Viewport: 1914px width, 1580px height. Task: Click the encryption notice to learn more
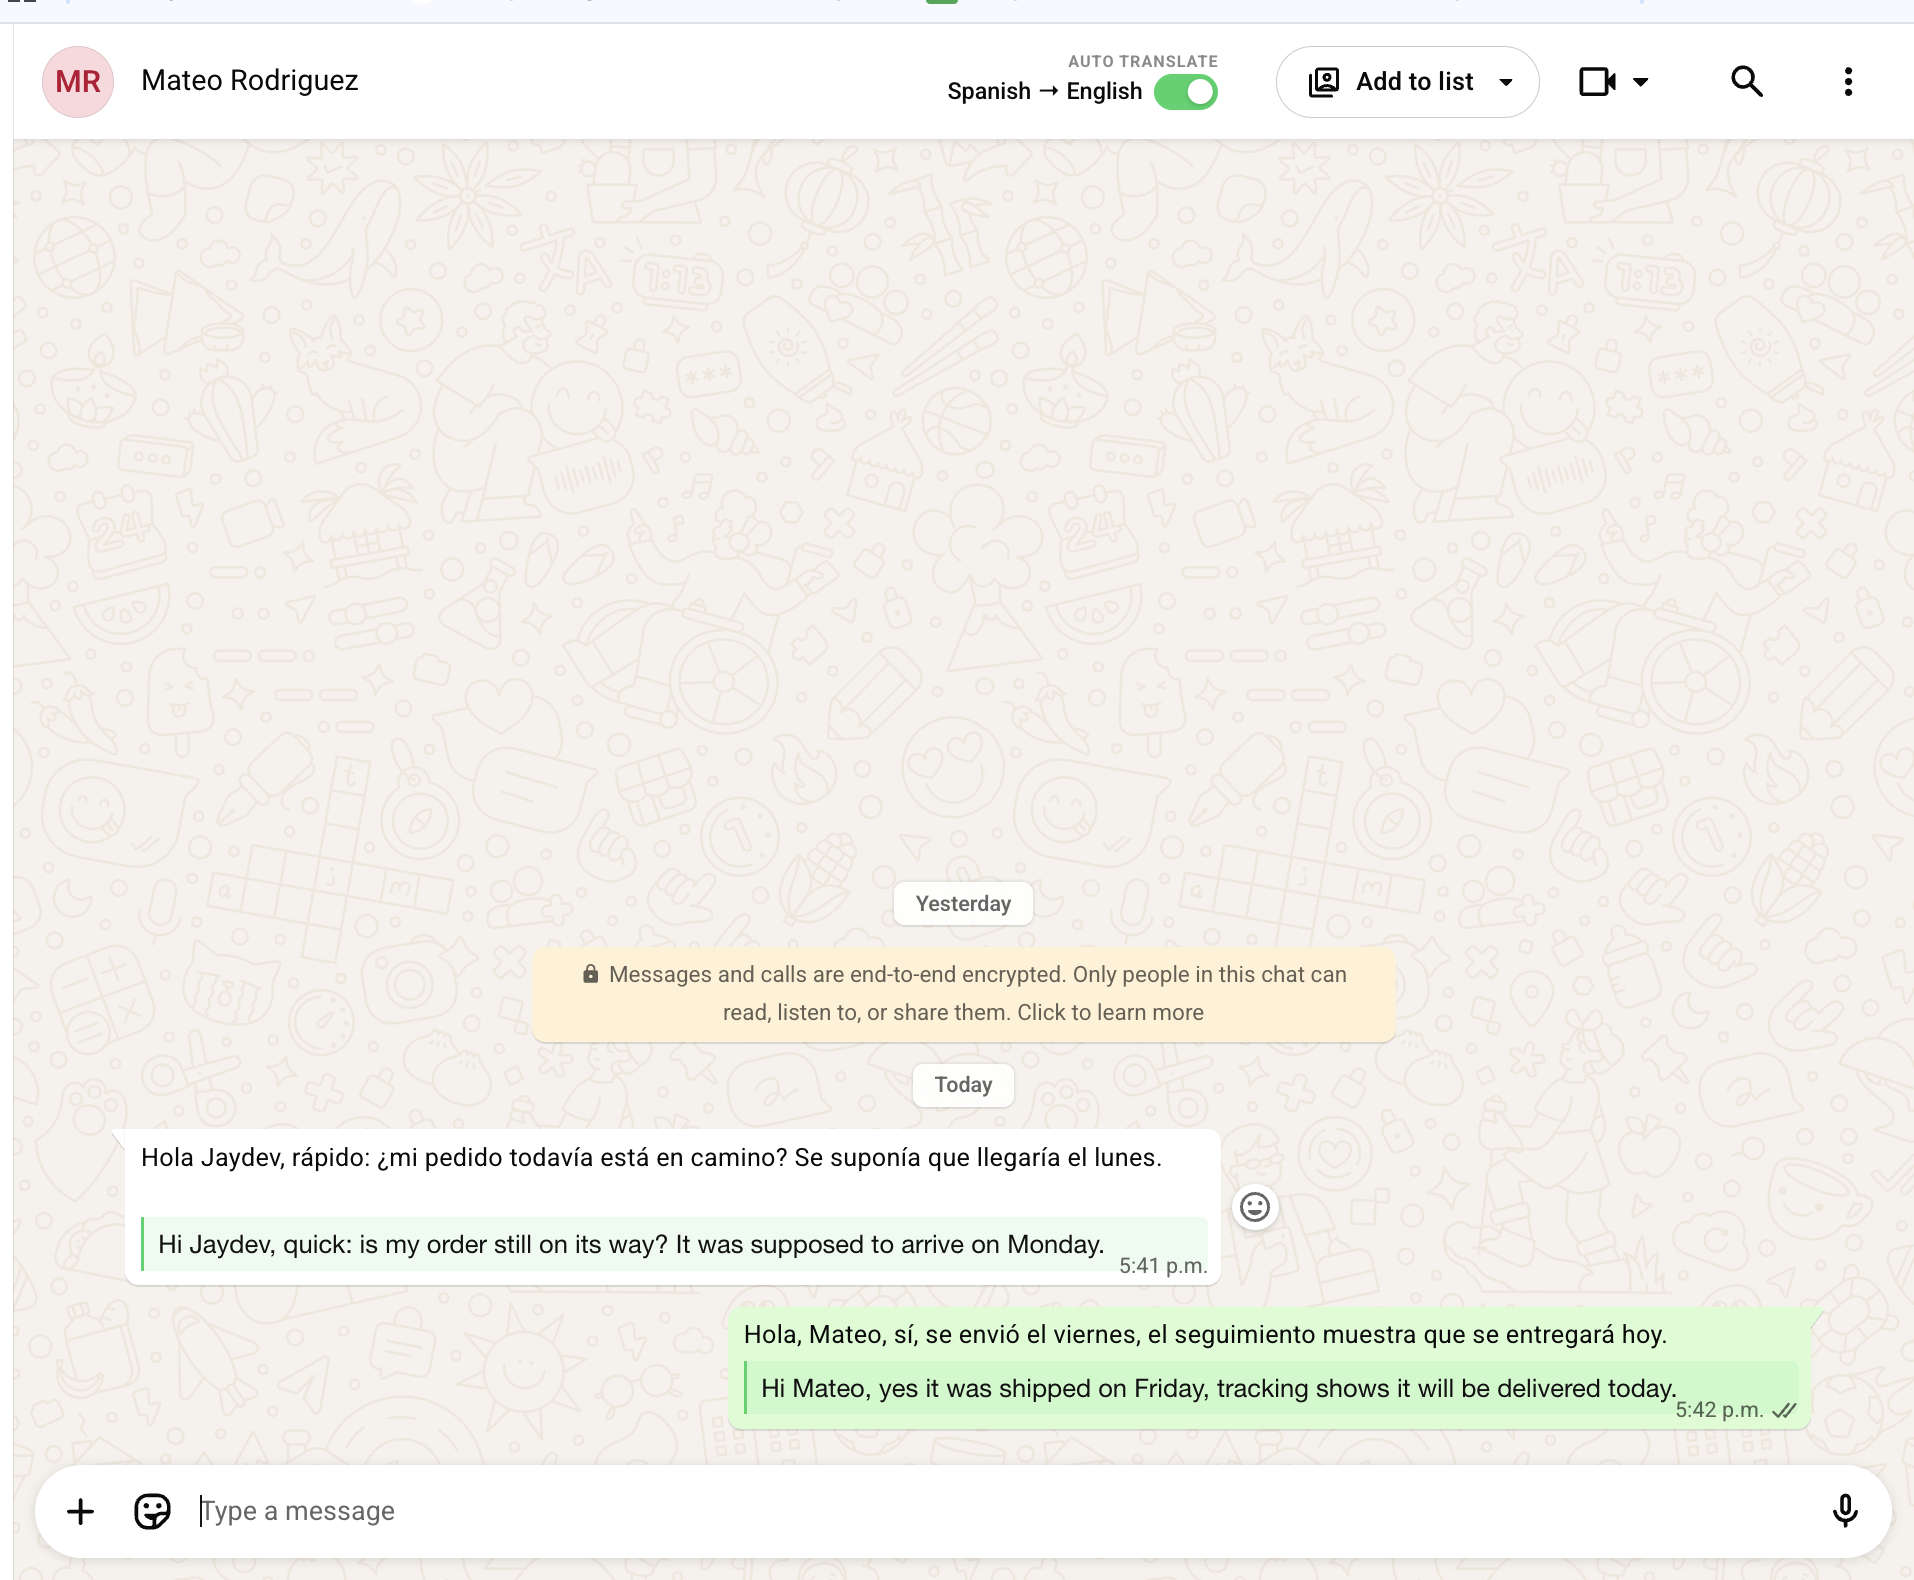tap(964, 994)
